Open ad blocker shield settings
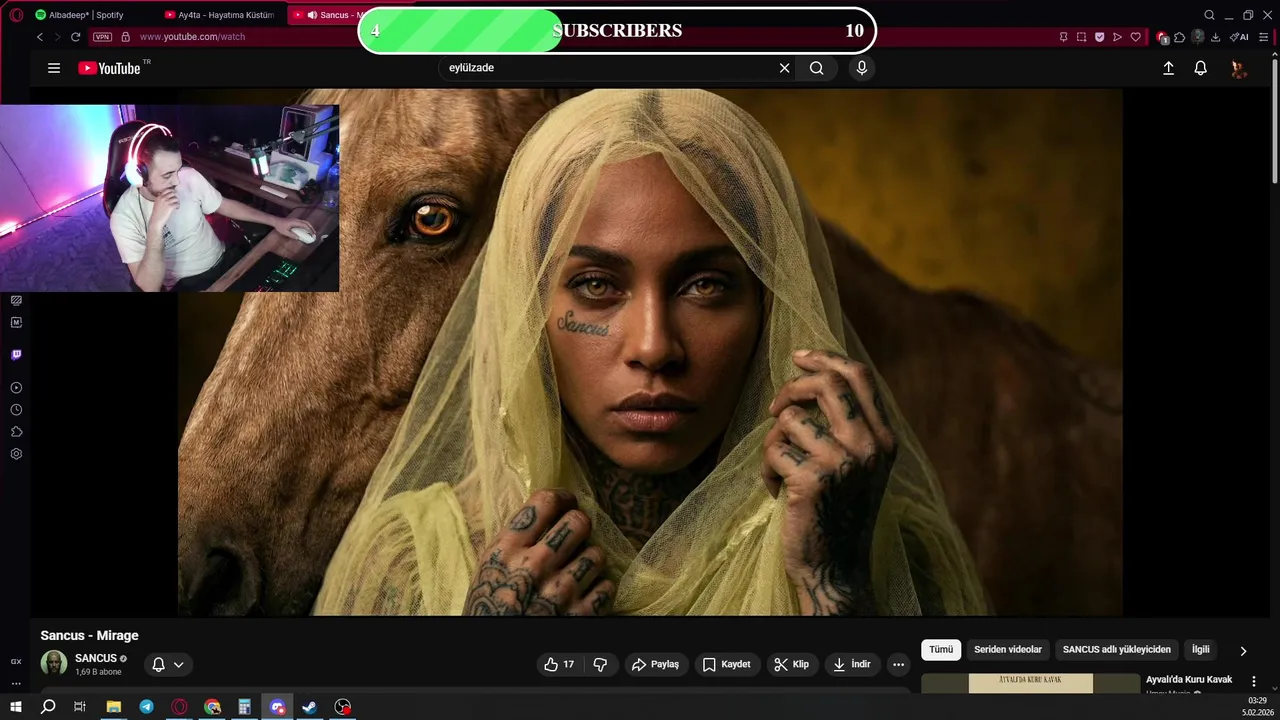The width and height of the screenshot is (1280, 720). [1099, 37]
